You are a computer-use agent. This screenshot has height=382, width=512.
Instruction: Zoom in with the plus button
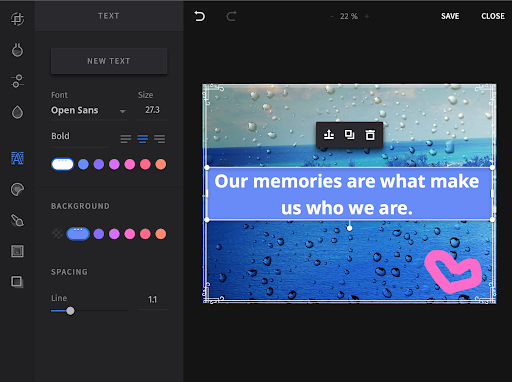click(x=367, y=16)
